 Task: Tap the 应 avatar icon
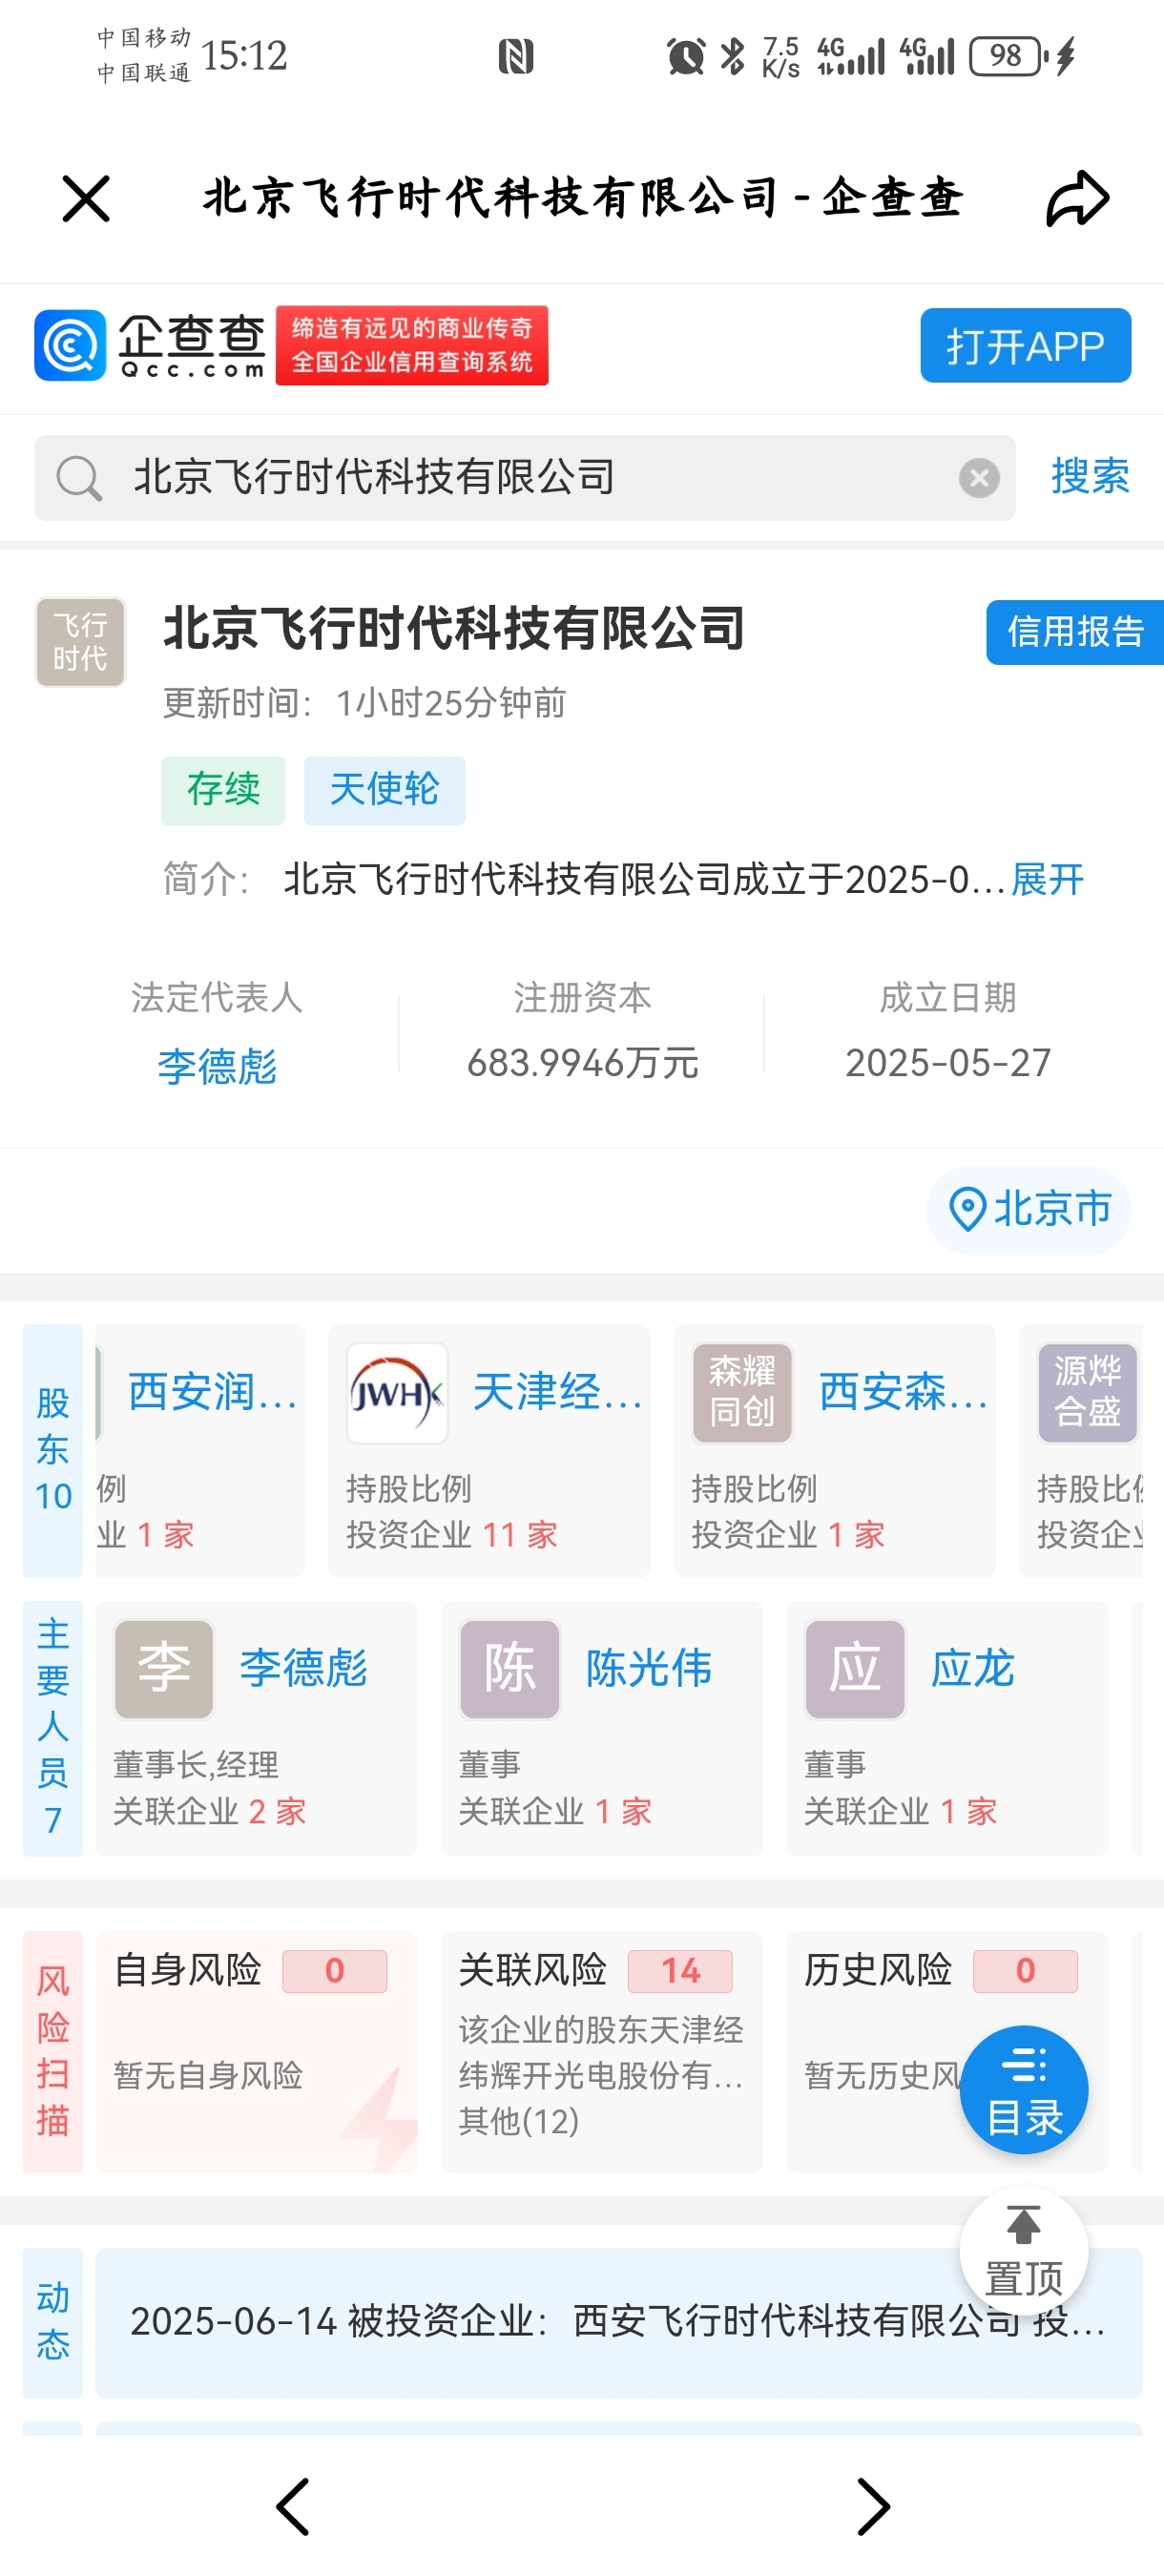pos(855,1669)
